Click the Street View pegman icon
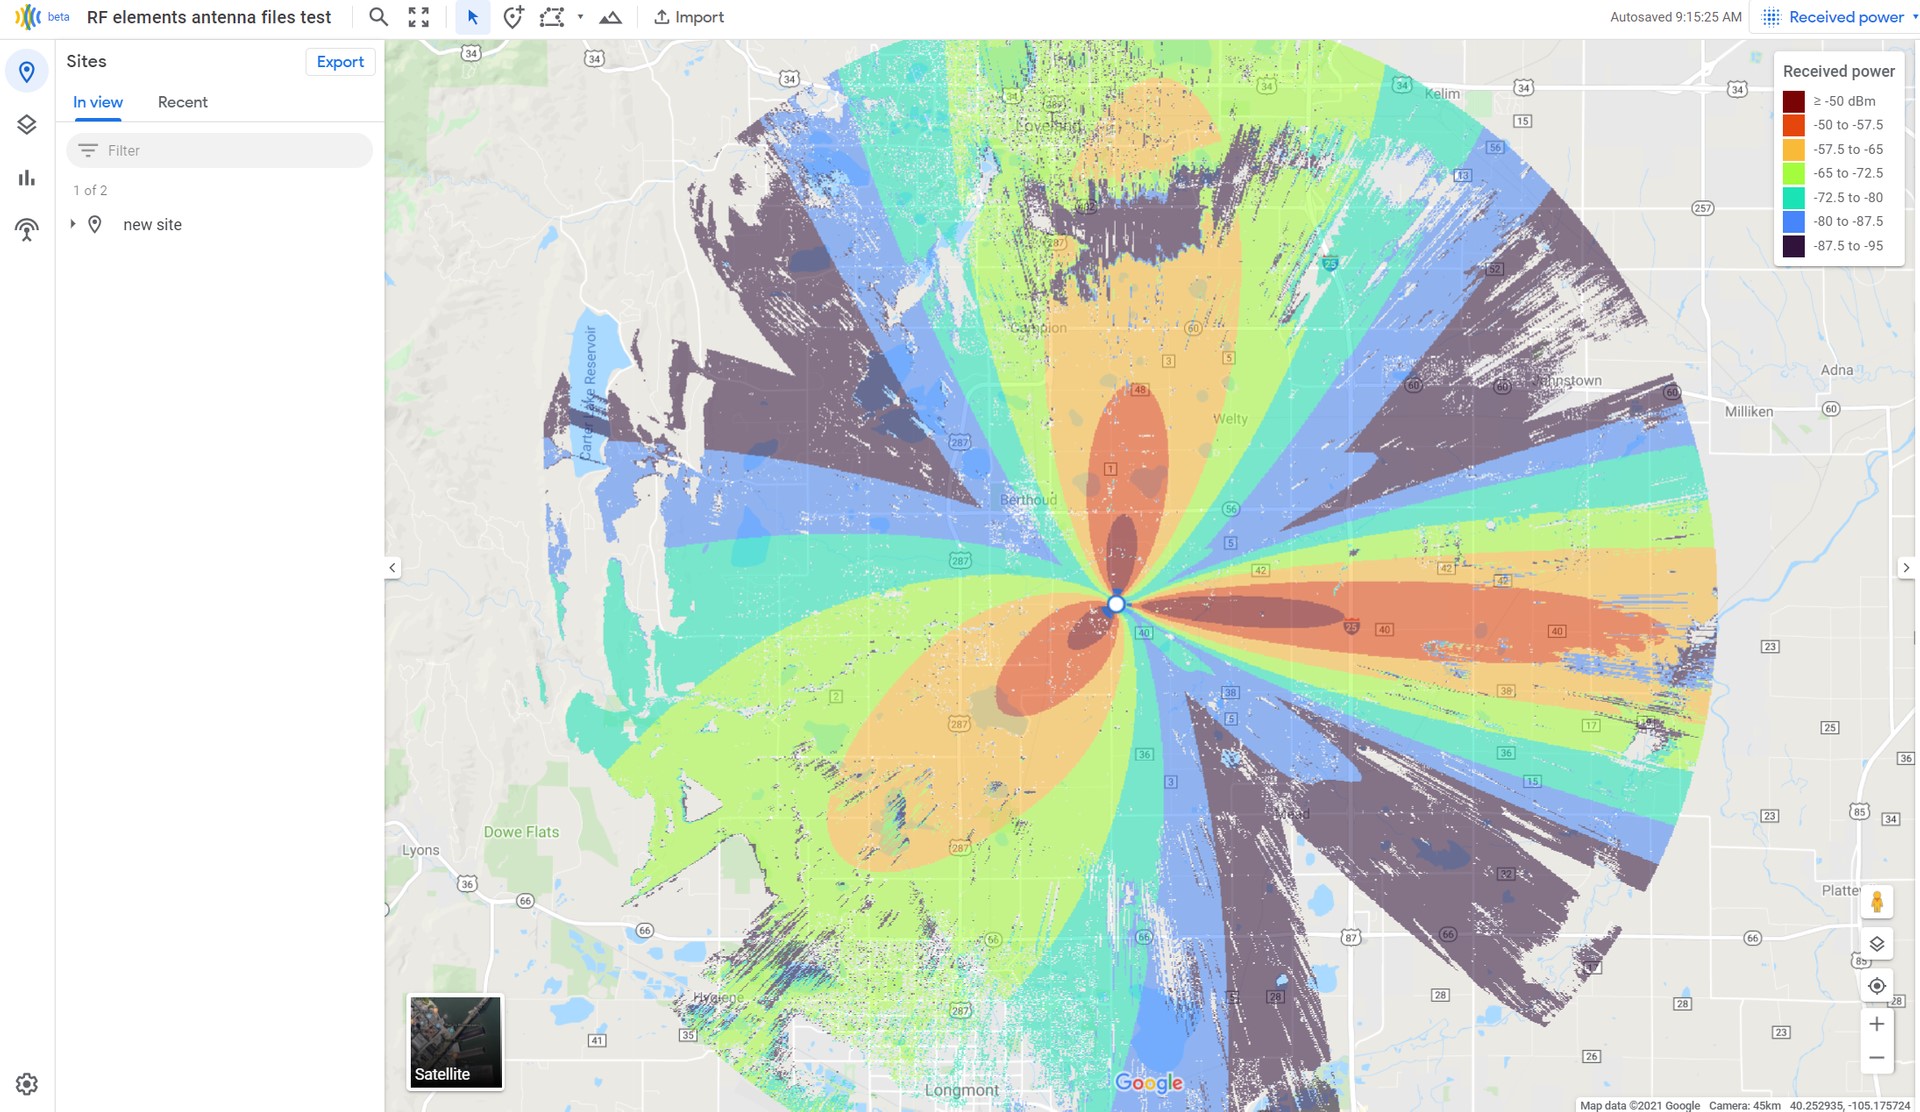This screenshot has height=1112, width=1920. click(x=1877, y=902)
